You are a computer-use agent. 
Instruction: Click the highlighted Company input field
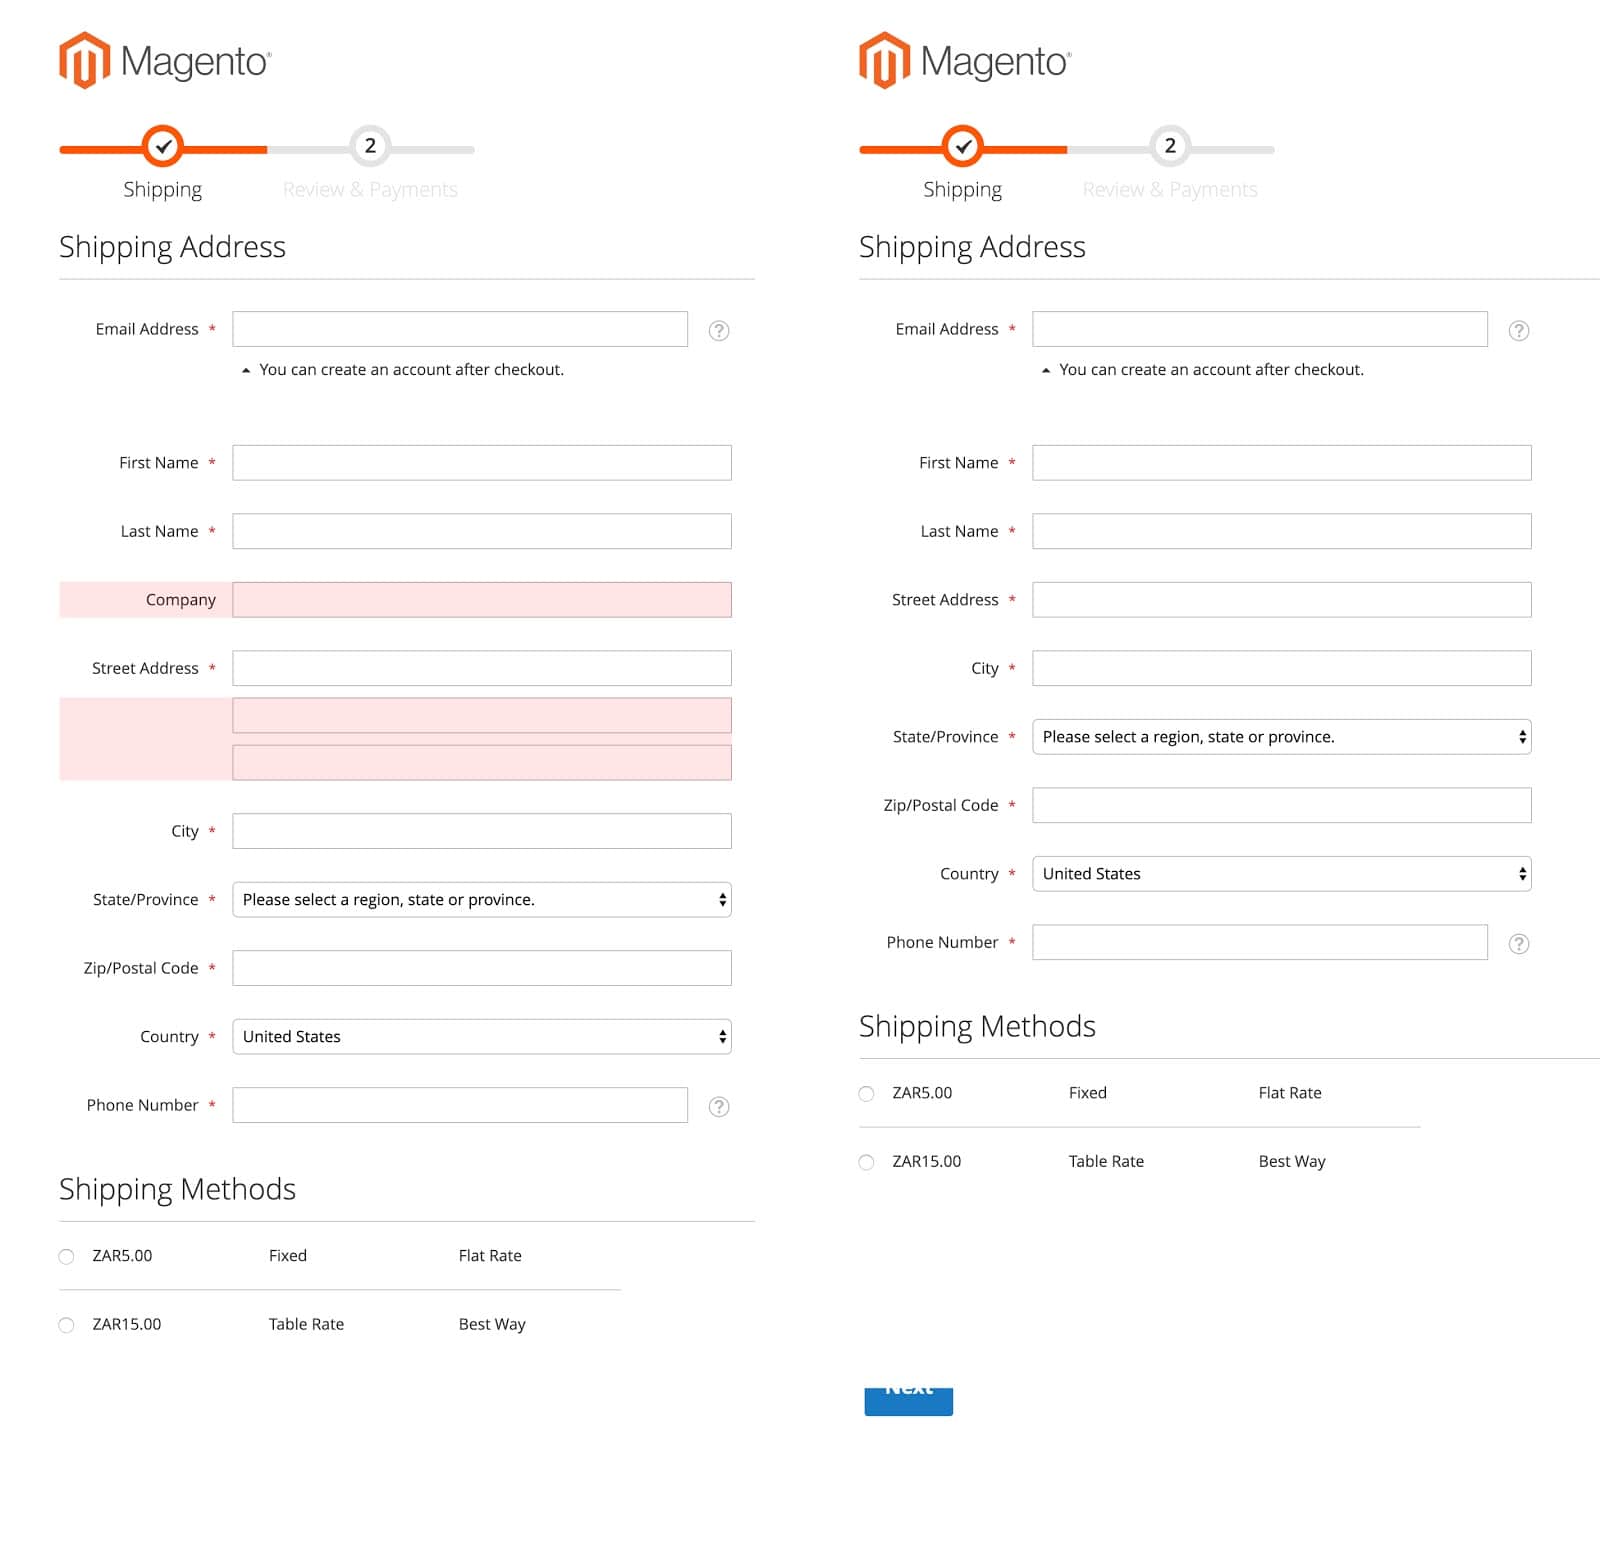pos(481,600)
